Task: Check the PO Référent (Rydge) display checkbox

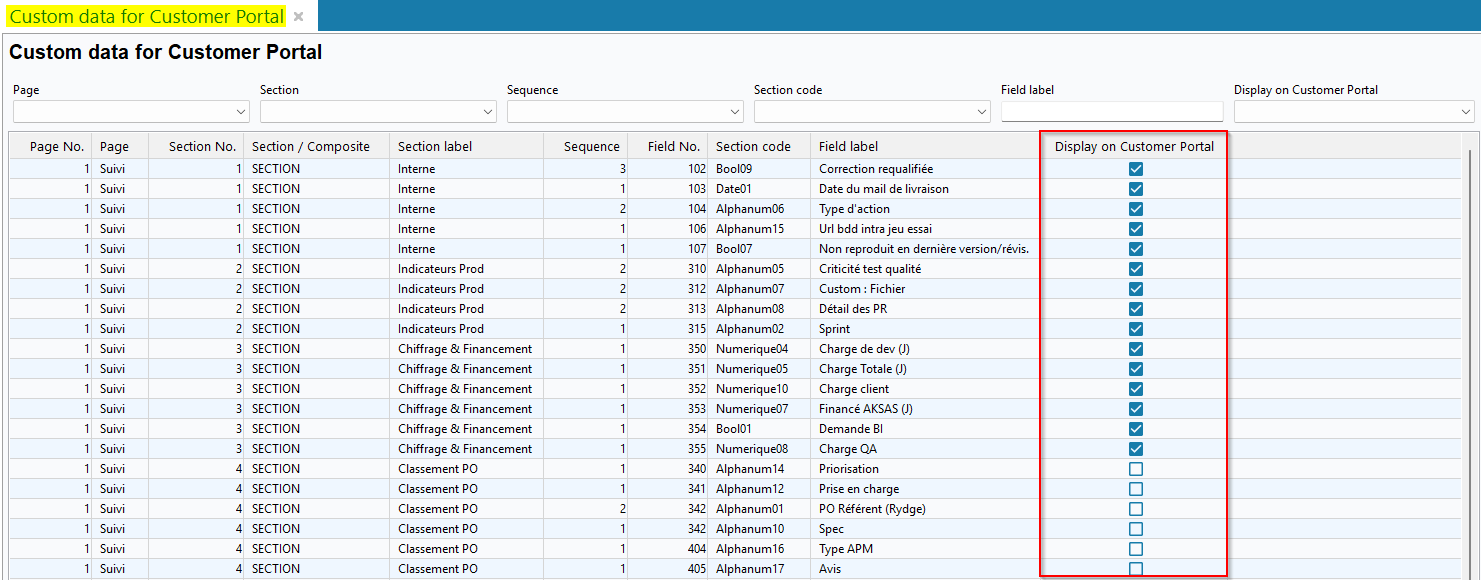Action: click(x=1135, y=509)
